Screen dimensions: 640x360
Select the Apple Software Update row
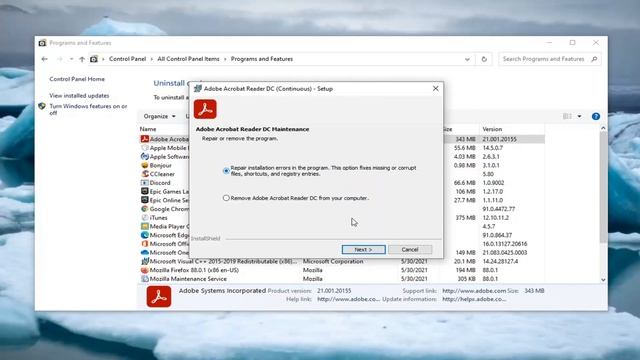click(x=164, y=157)
